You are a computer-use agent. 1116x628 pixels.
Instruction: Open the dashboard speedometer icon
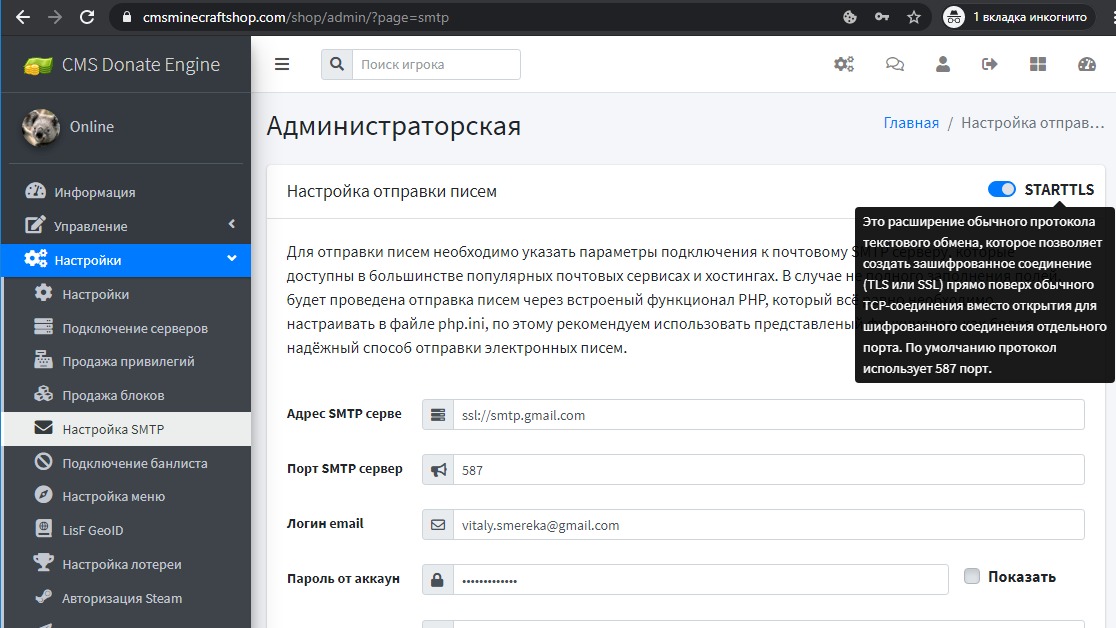click(1087, 64)
